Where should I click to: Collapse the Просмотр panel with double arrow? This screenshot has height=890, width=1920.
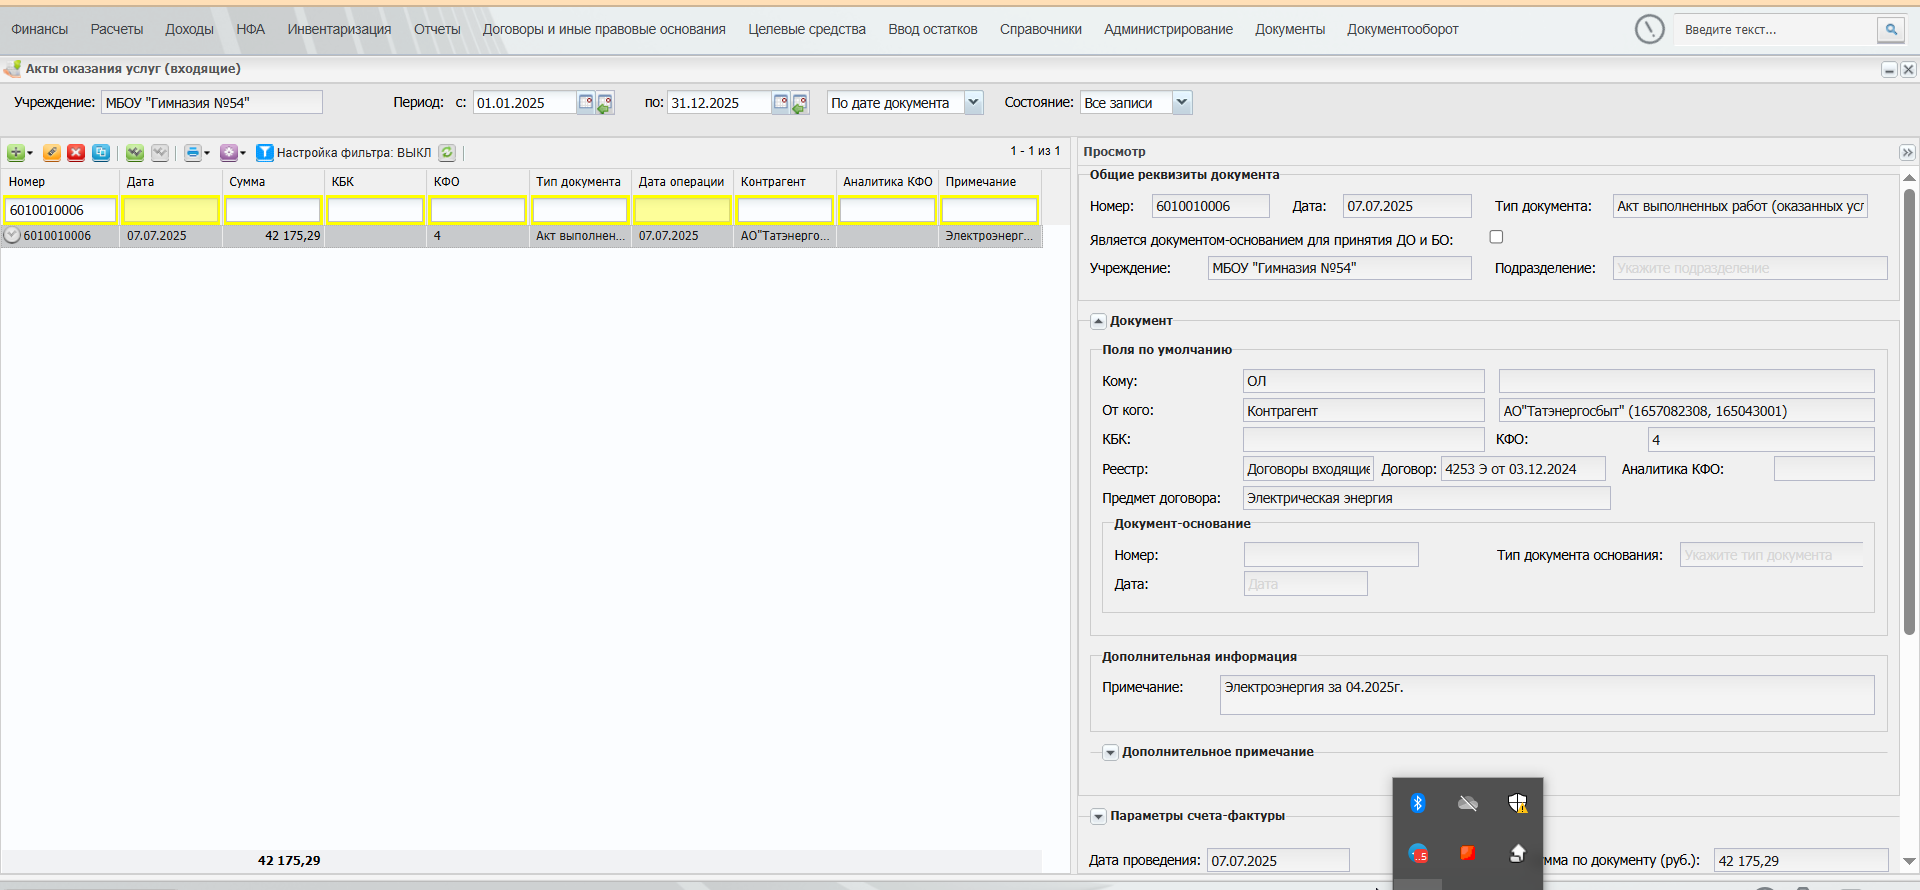[x=1907, y=152]
